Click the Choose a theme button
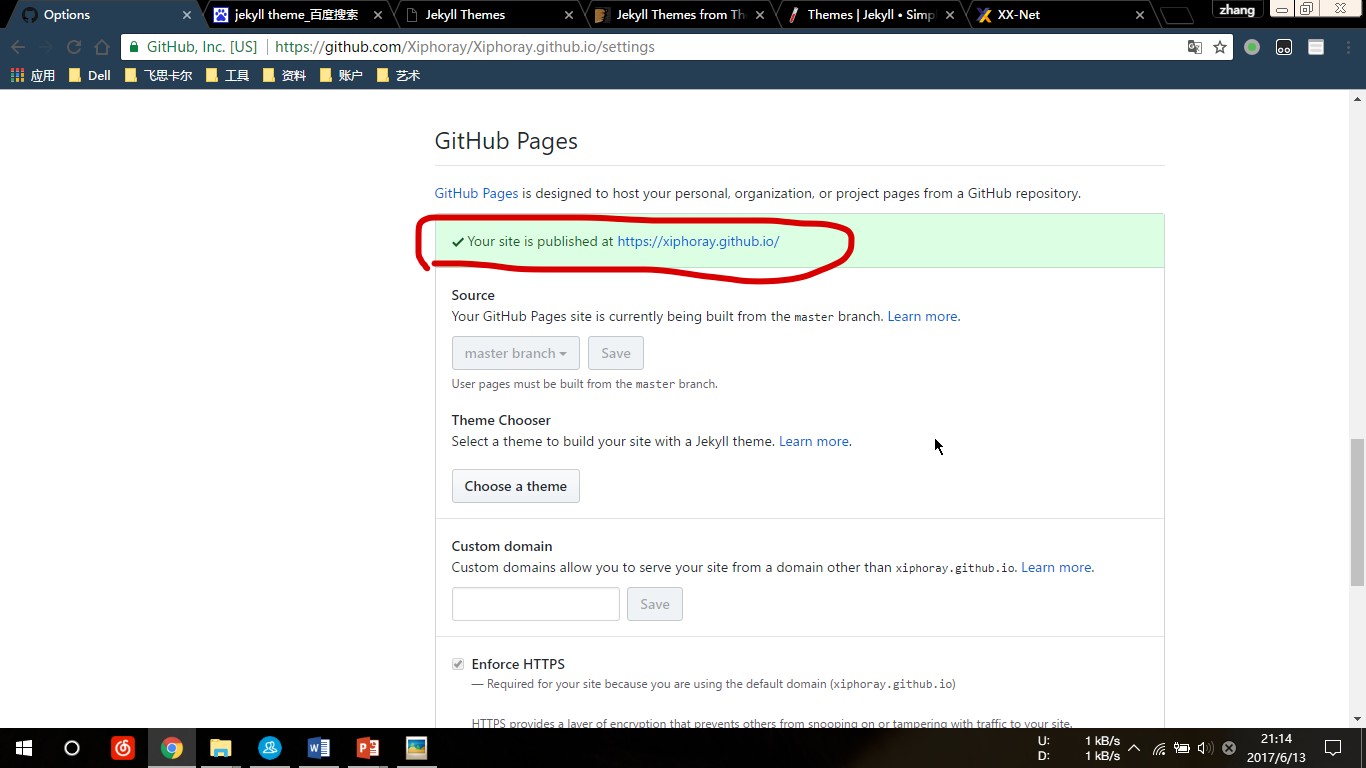The height and width of the screenshot is (768, 1366). pos(515,486)
